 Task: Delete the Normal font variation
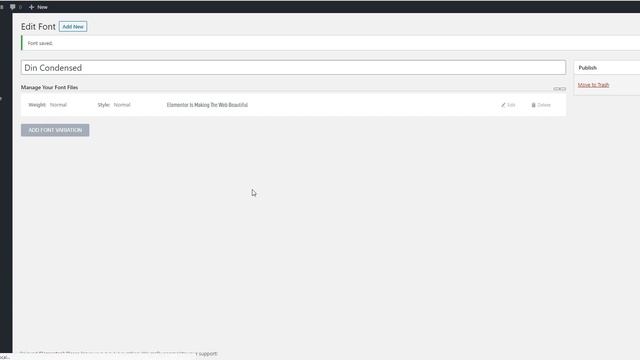tap(541, 105)
